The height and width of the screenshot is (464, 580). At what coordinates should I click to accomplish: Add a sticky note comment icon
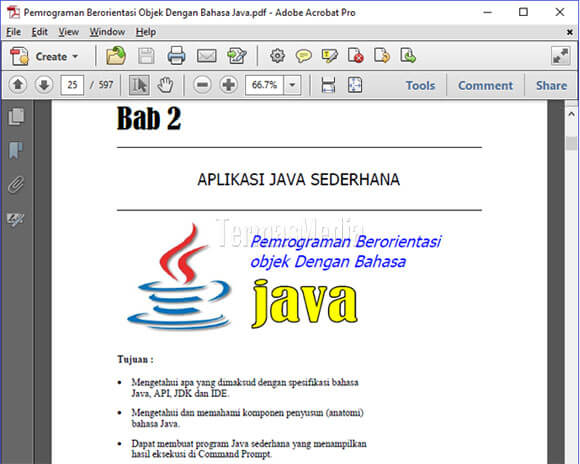[x=303, y=56]
